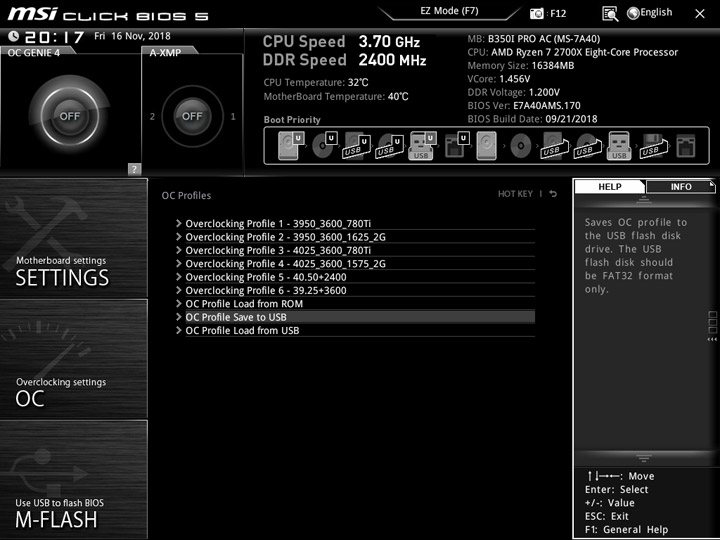Select A-XMP profile number 2
Screen dimensions: 720x540
152,117
